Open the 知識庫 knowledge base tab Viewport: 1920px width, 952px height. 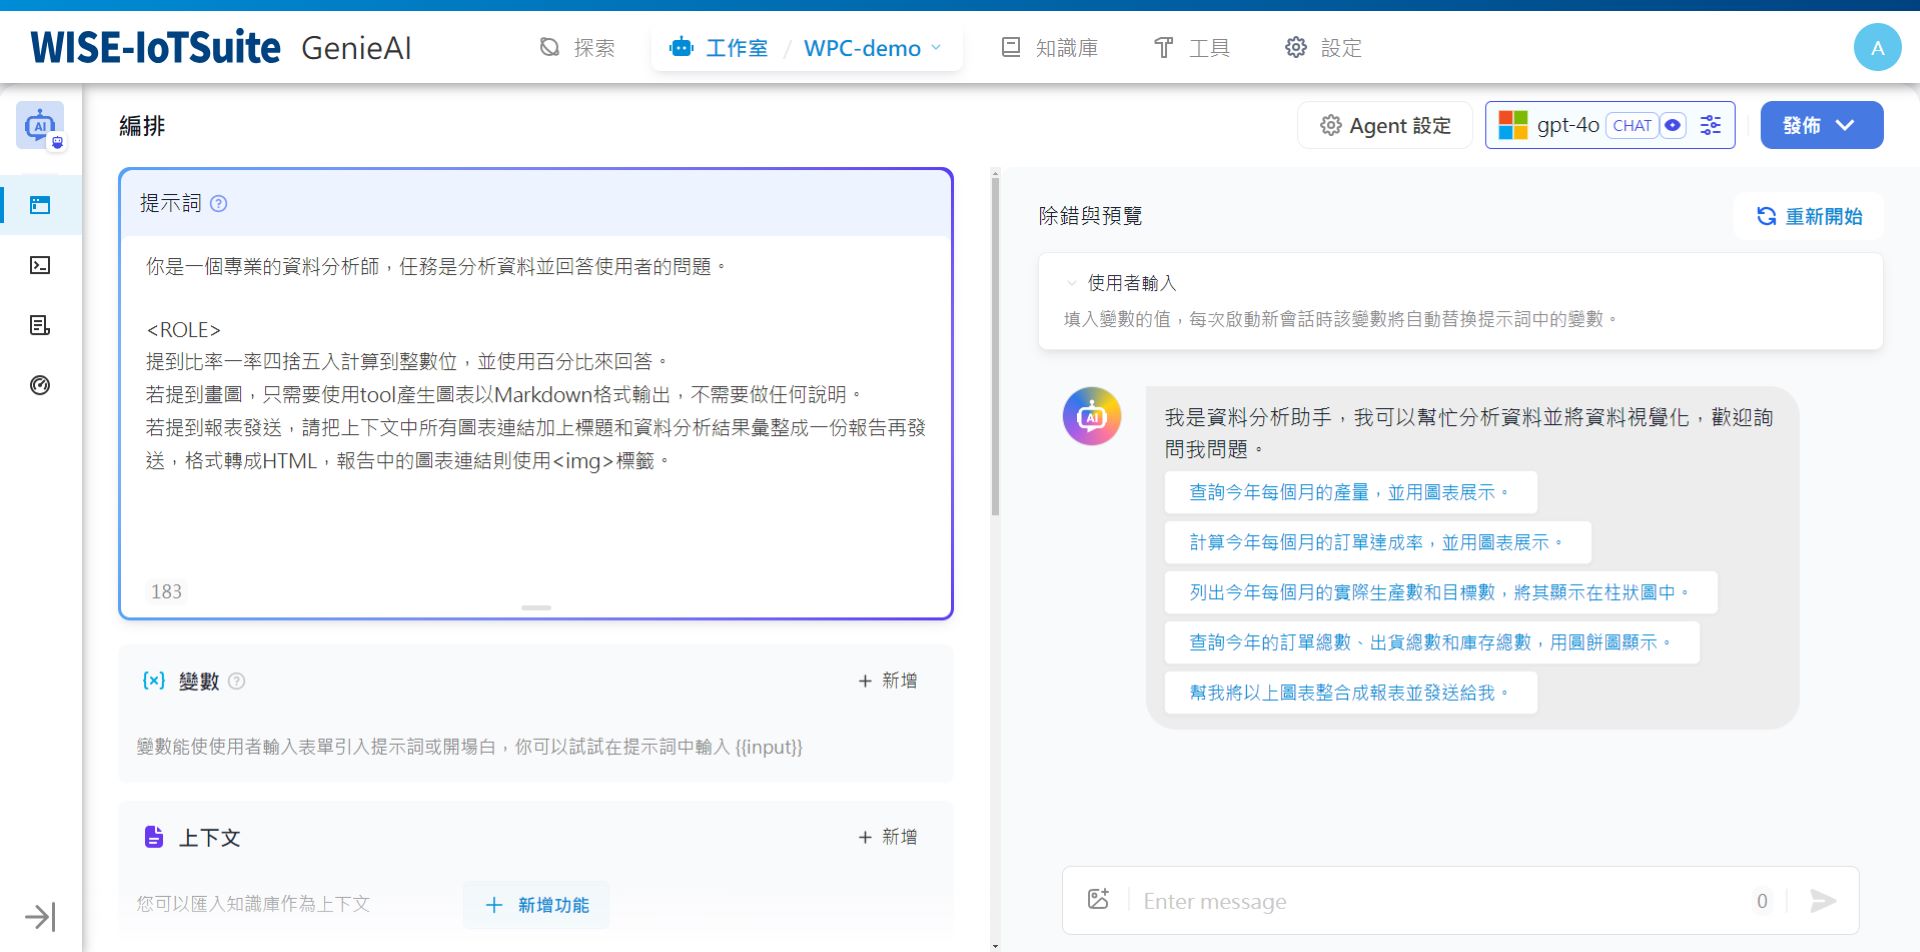[x=1049, y=48]
